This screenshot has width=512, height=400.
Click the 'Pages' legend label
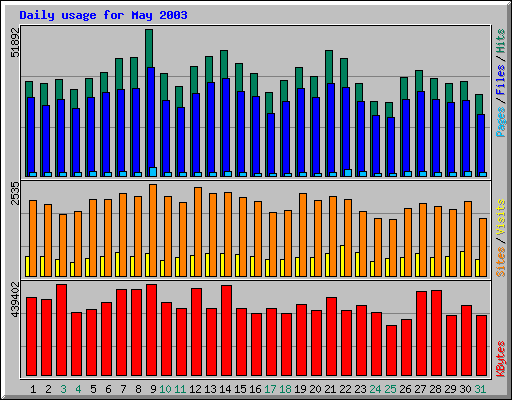pyautogui.click(x=500, y=122)
